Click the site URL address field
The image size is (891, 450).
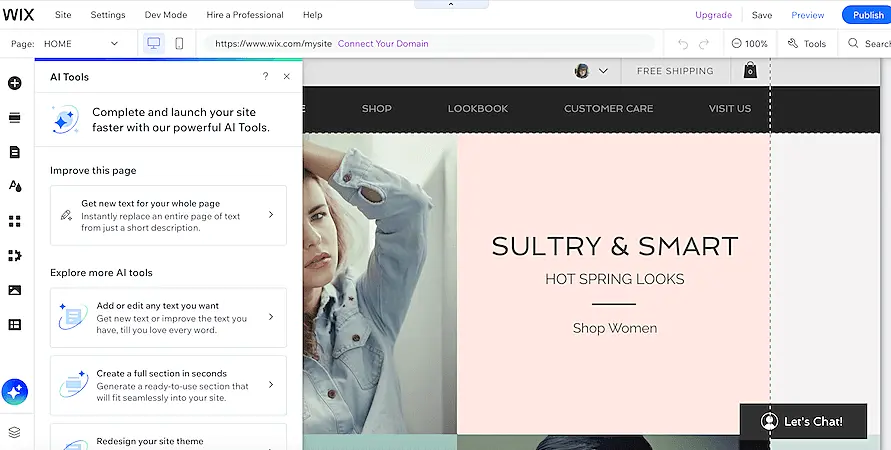pos(430,44)
